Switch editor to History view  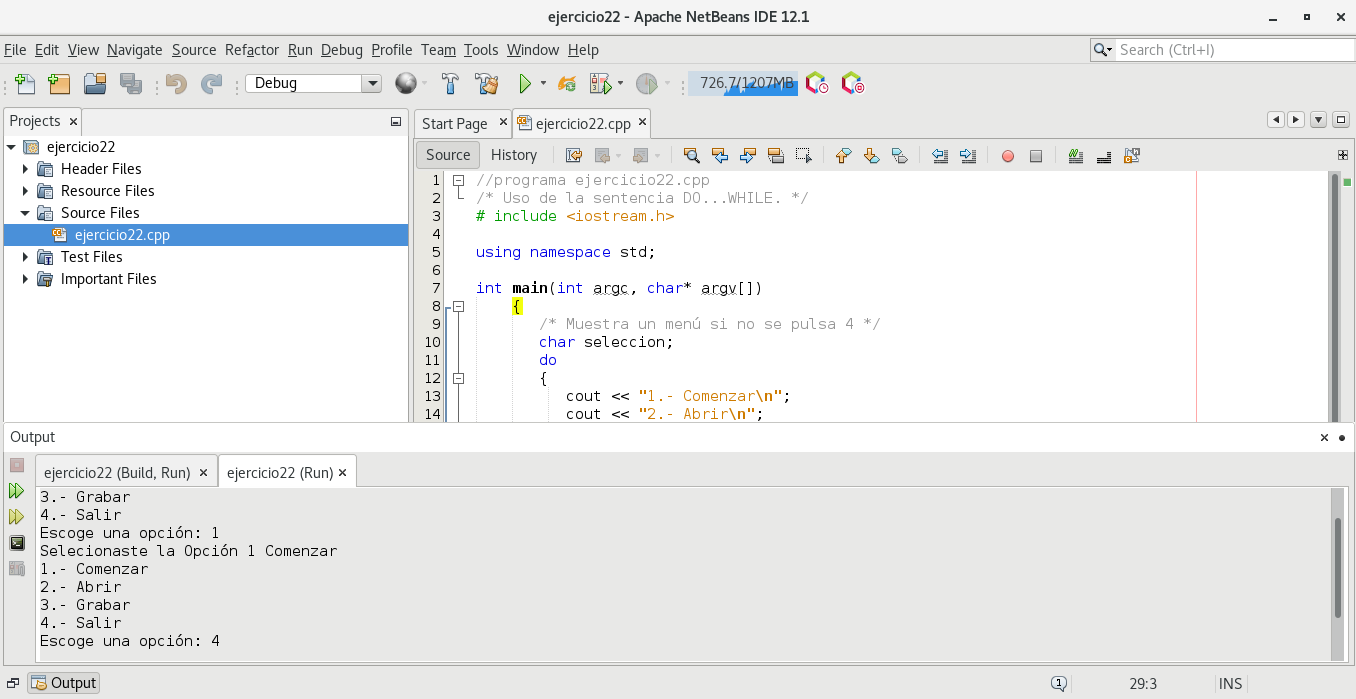point(514,155)
